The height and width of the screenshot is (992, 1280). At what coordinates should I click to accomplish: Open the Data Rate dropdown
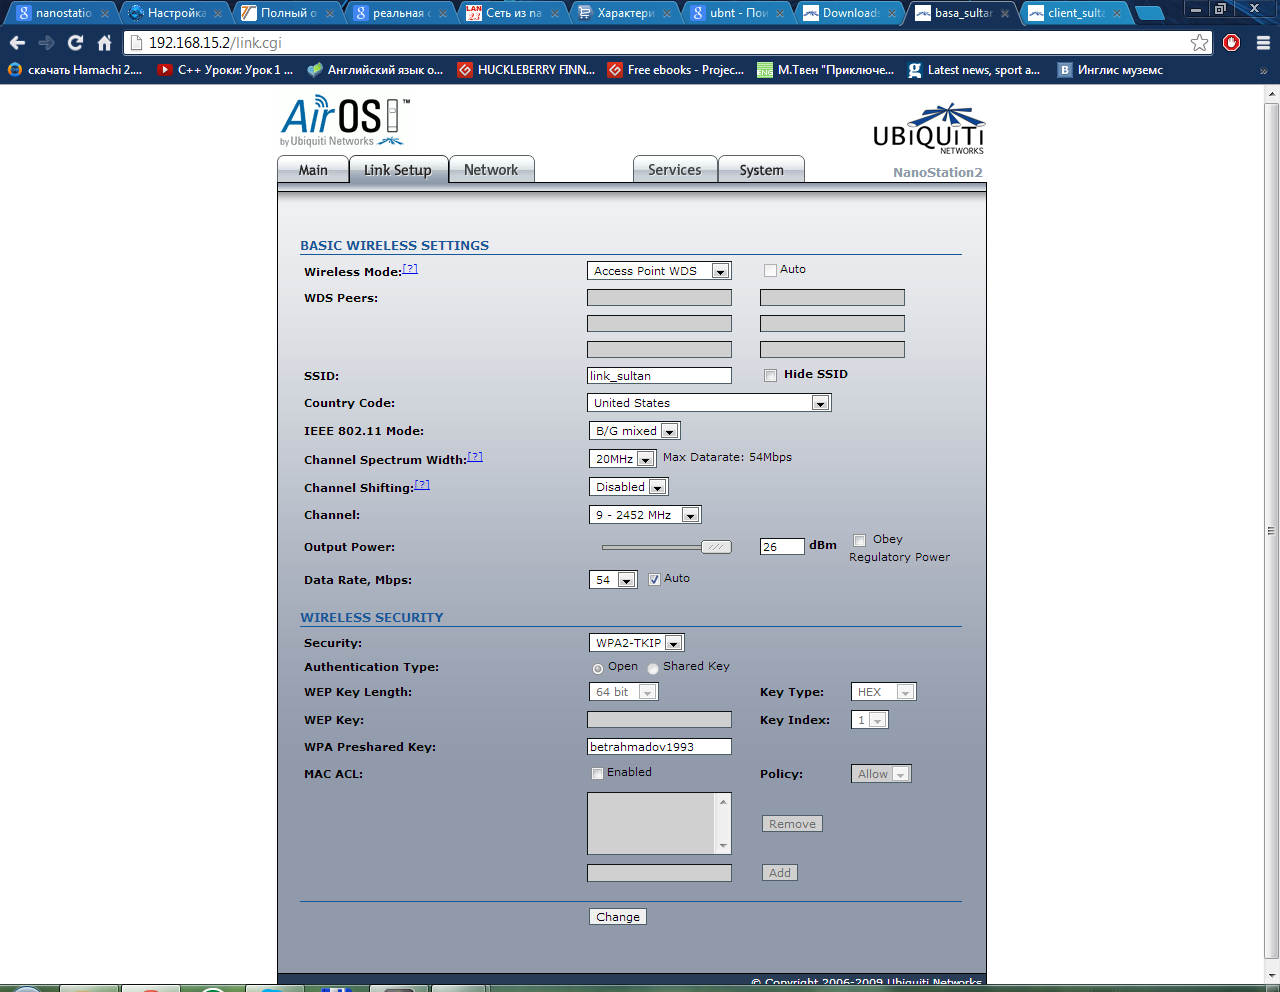[613, 580]
